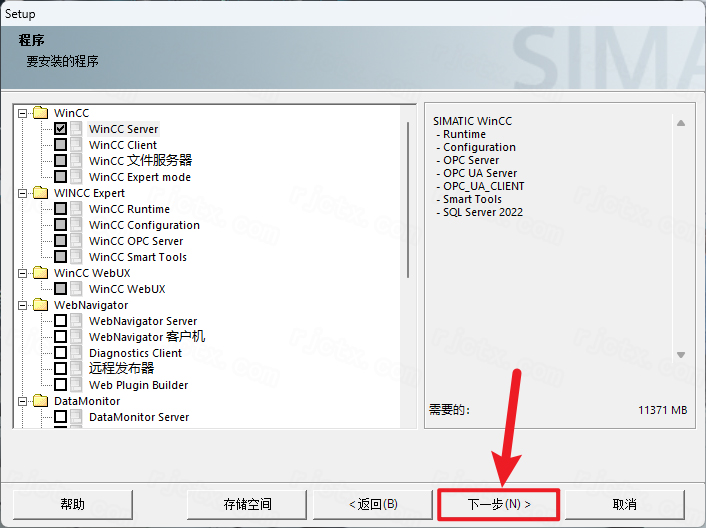
Task: Click the WinCC WebUX folder icon
Action: pyautogui.click(x=40, y=273)
